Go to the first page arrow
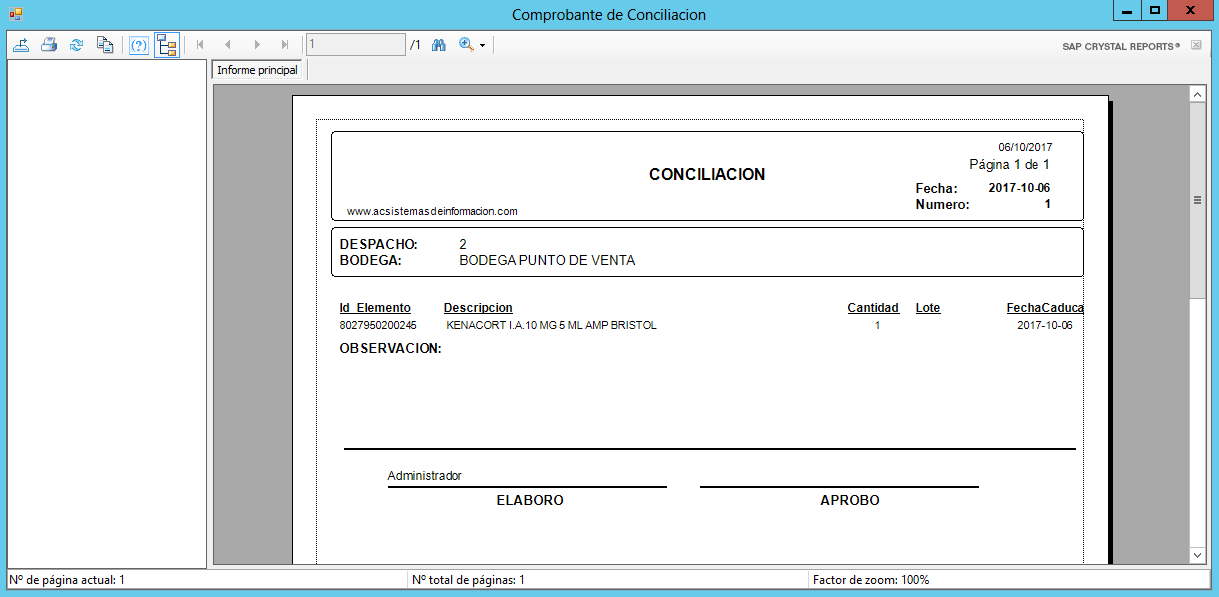 click(200, 45)
